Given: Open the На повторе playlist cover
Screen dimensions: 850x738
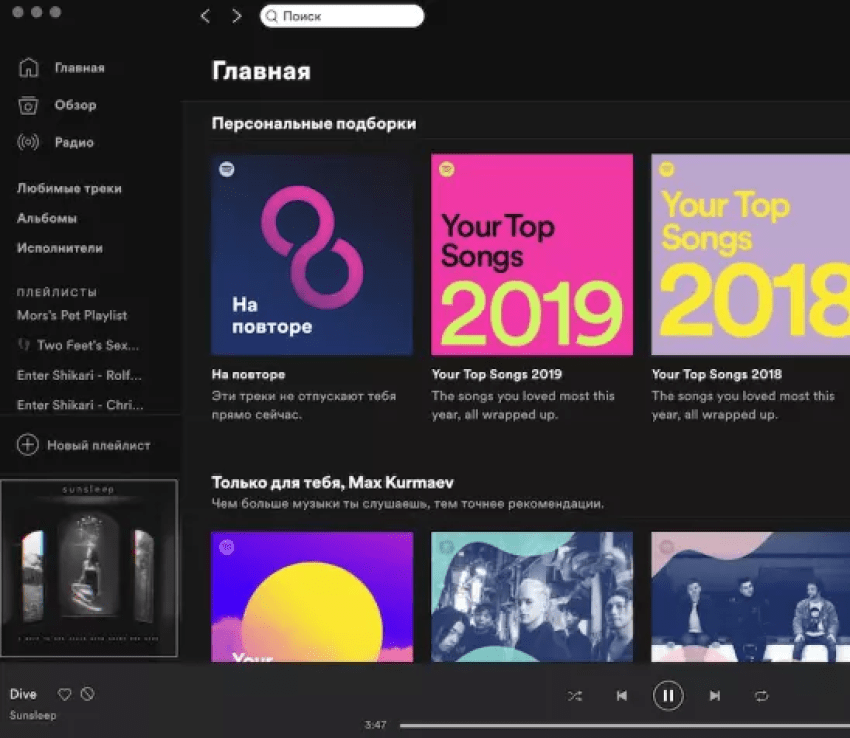Looking at the screenshot, I should [312, 255].
